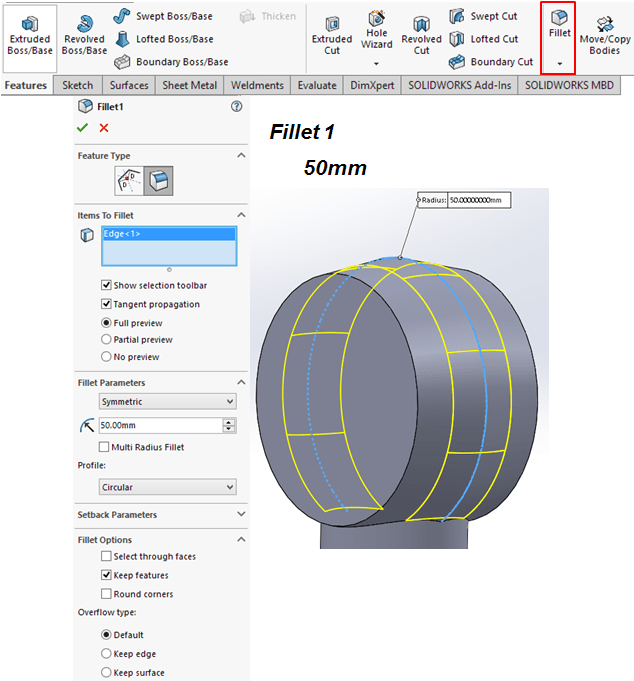The image size is (634, 681).
Task: Expand the Setback Parameters section
Action: pos(241,515)
